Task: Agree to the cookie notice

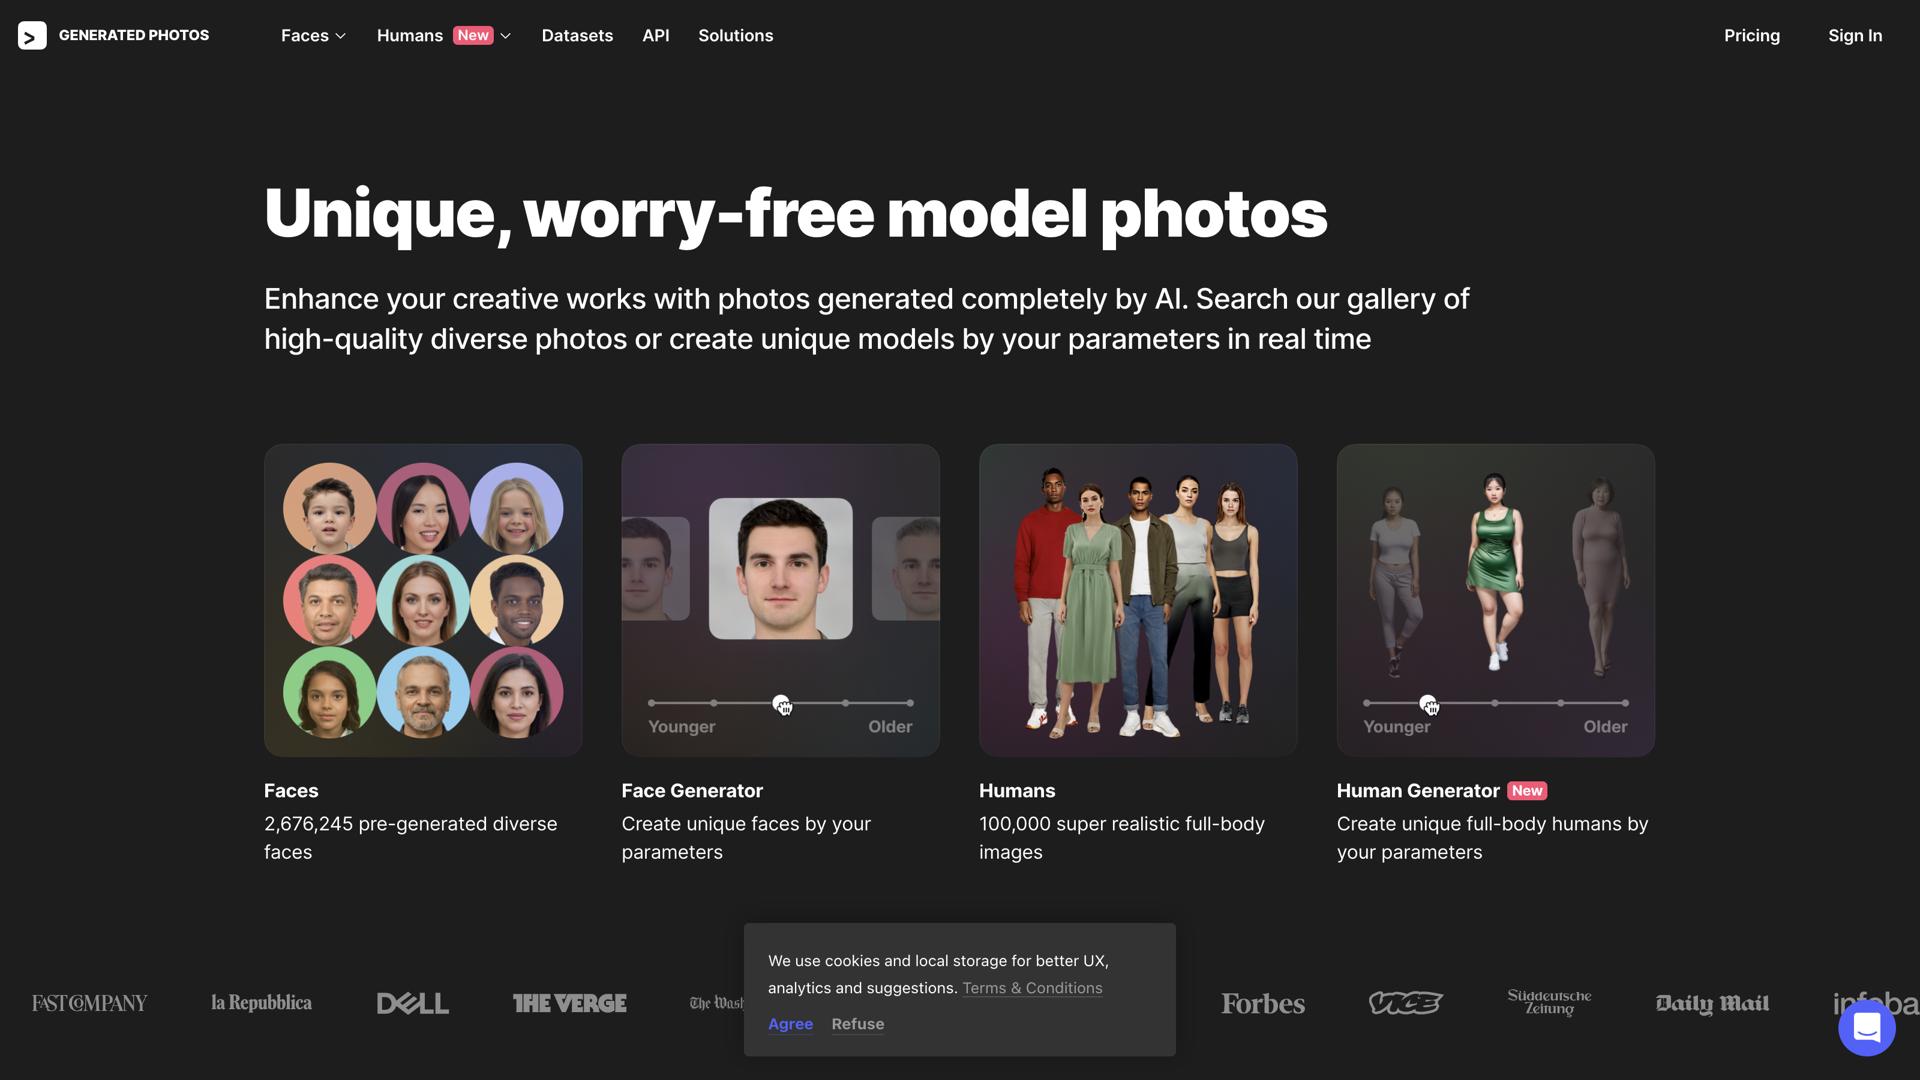Action: 790,1024
